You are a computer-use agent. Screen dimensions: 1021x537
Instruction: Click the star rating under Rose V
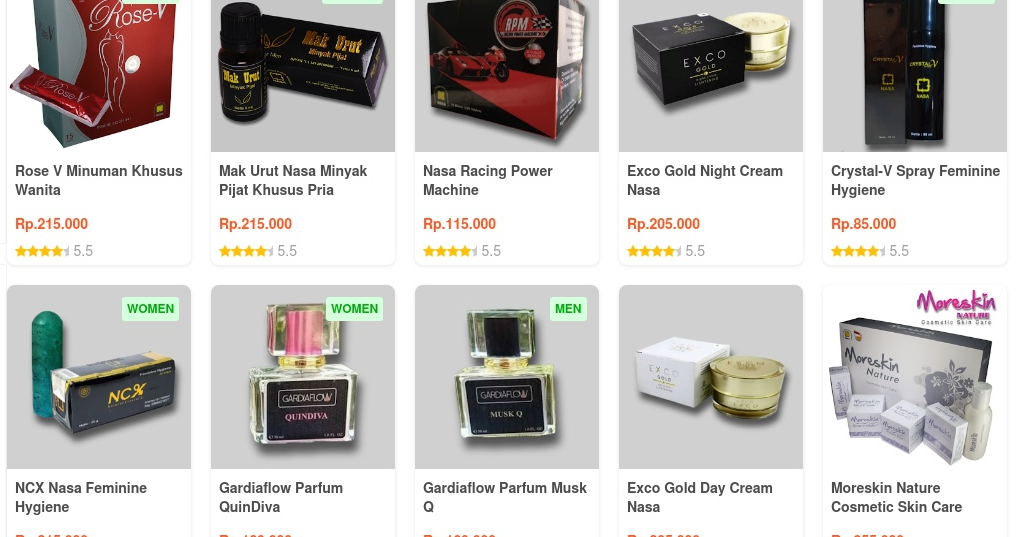pos(42,251)
